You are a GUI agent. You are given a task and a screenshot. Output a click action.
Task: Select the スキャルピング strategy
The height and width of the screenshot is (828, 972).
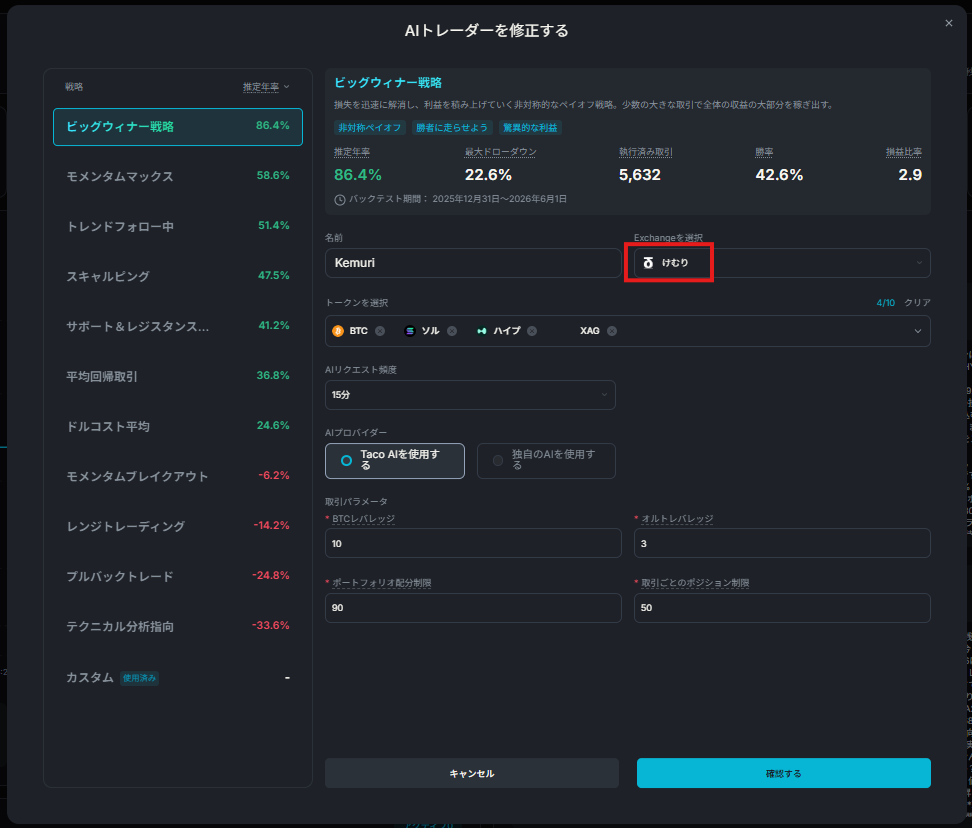click(x=178, y=276)
